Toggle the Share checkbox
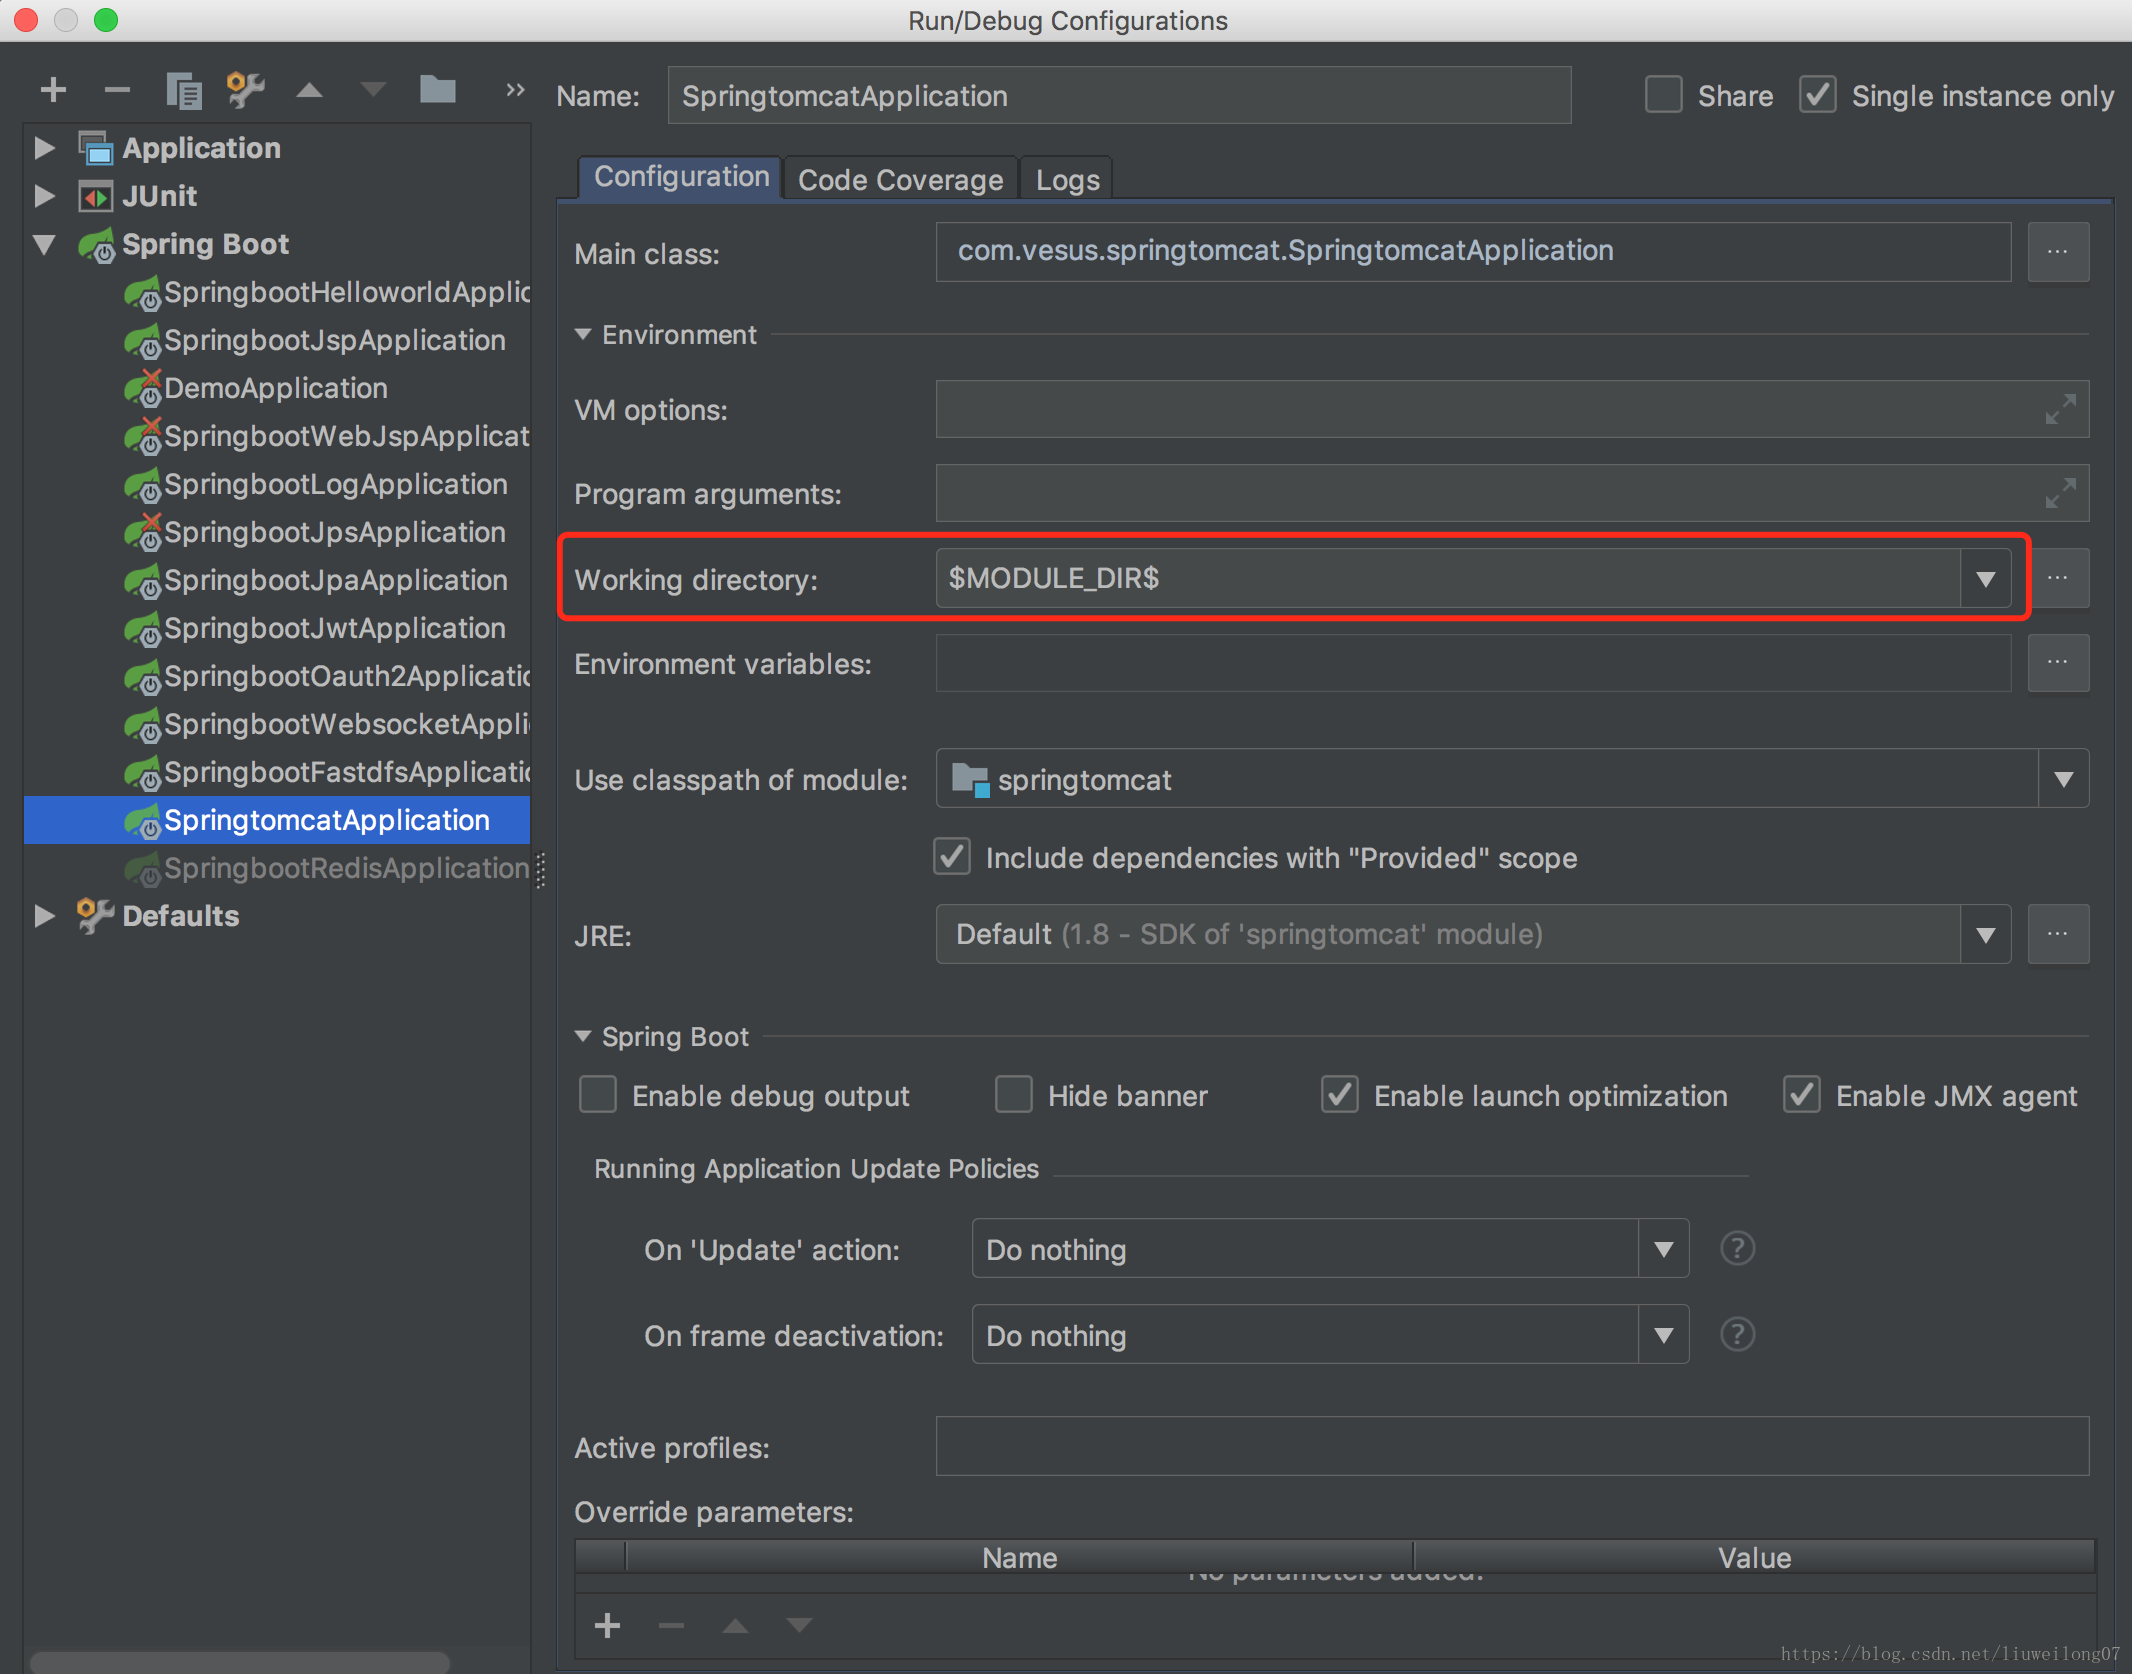 point(1663,95)
